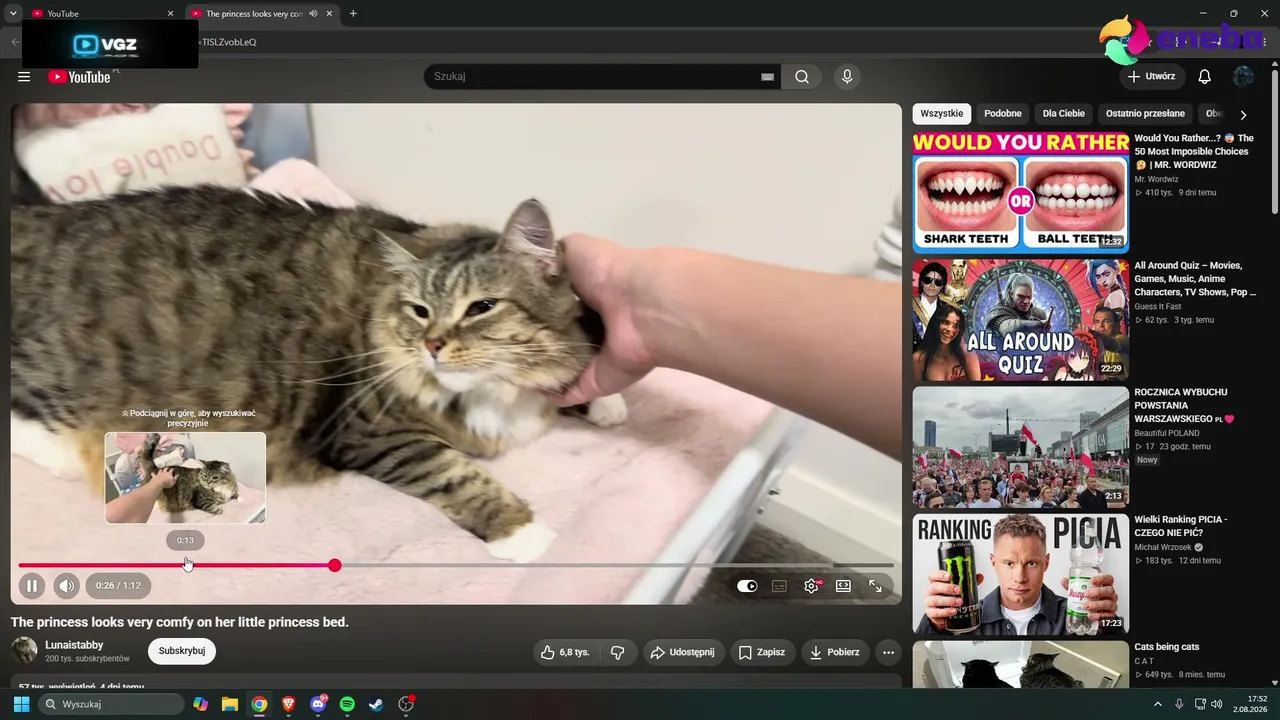This screenshot has width=1280, height=720.
Task: Switch to theater mode
Action: pyautogui.click(x=843, y=586)
